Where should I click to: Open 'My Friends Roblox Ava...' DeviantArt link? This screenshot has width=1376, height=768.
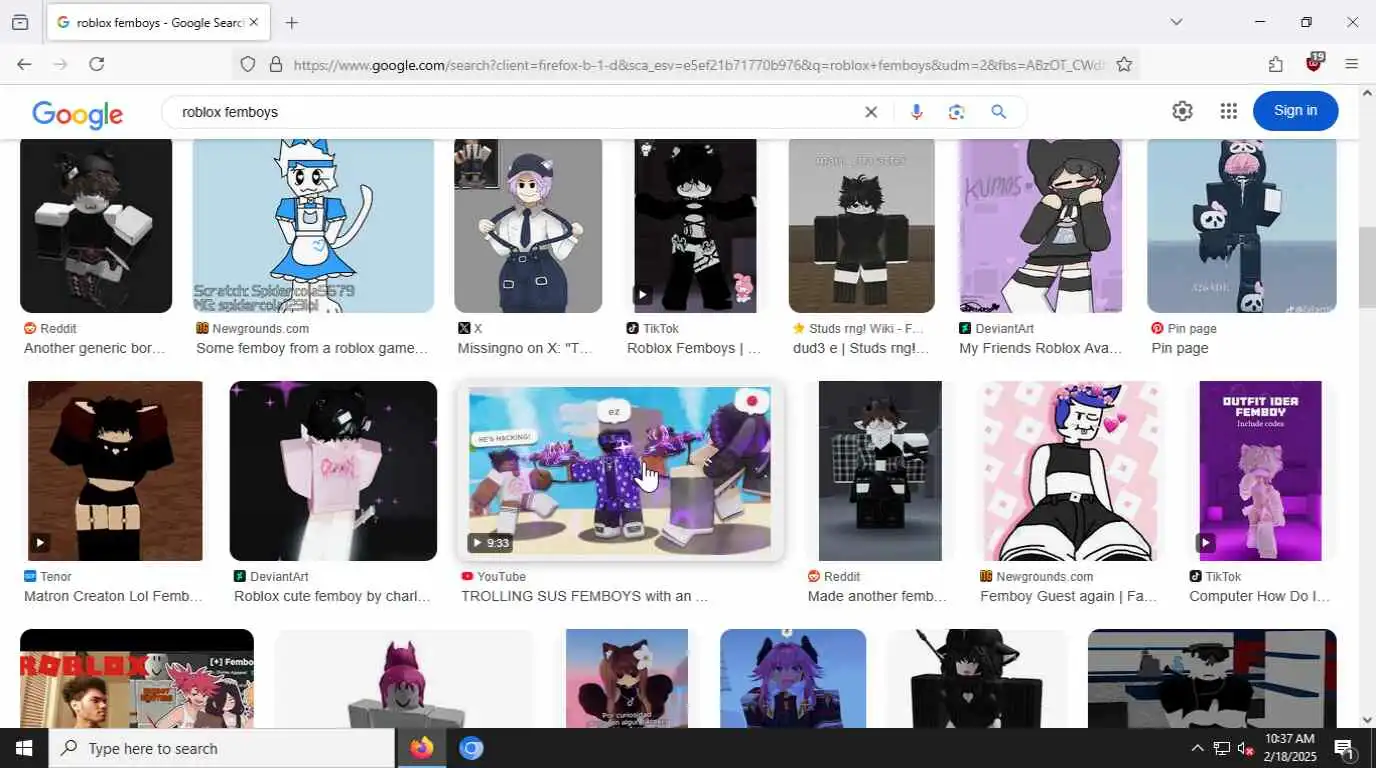(x=1041, y=348)
